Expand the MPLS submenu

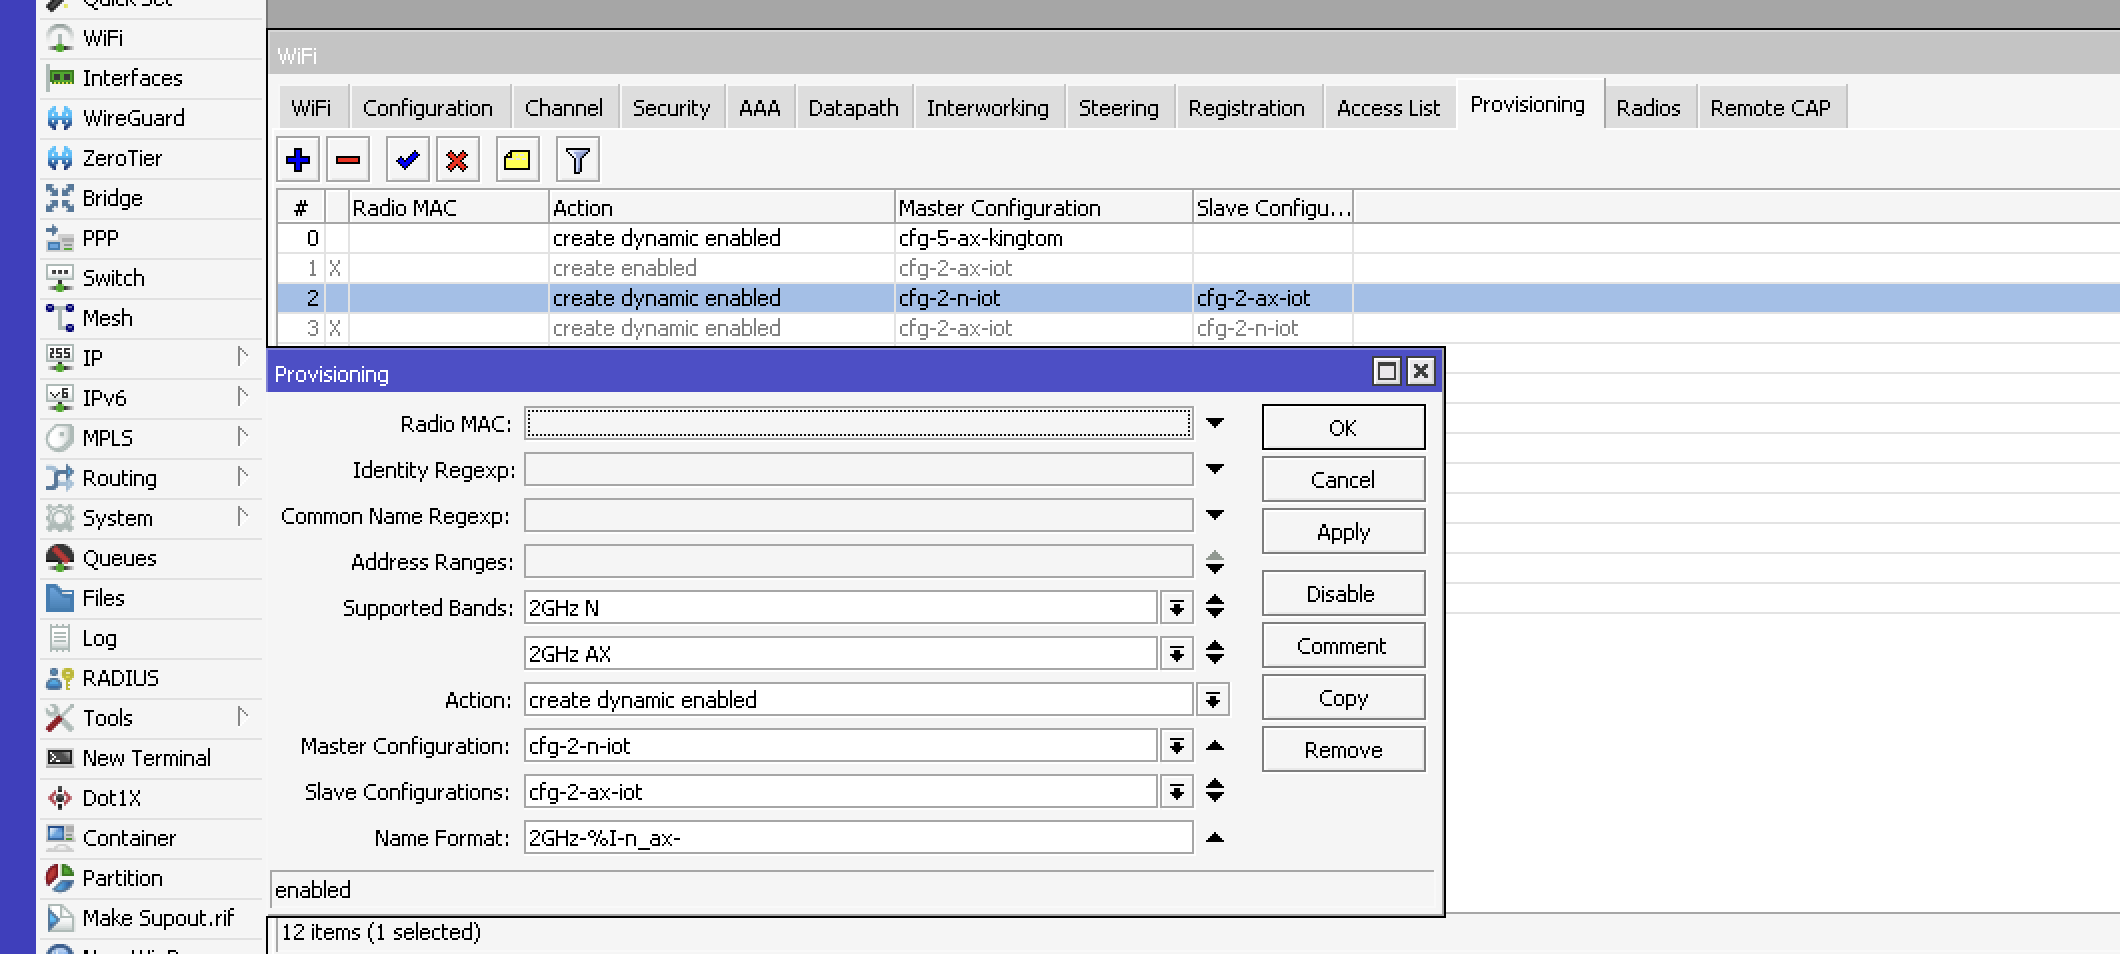242,436
